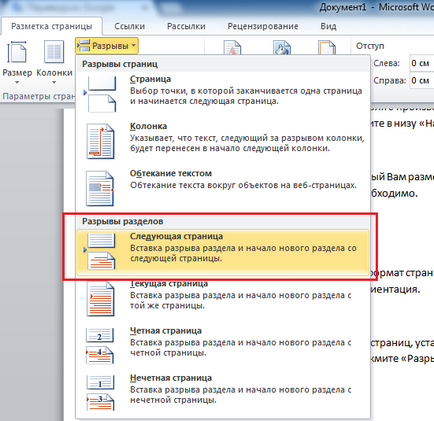This screenshot has width=434, height=421.
Task: Click the Слева indent value field
Action: [x=421, y=63]
